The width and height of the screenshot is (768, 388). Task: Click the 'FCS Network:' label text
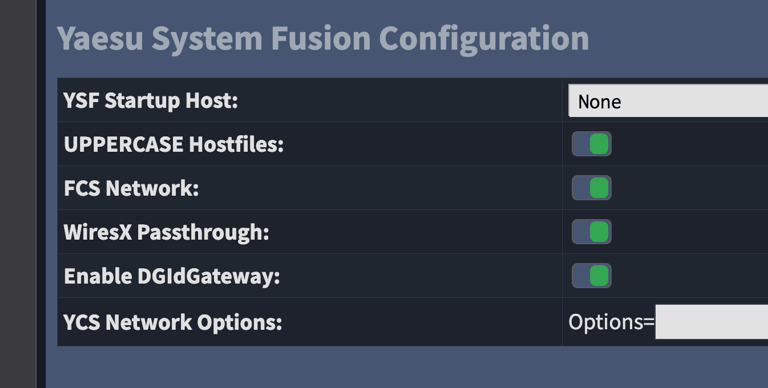coord(131,188)
